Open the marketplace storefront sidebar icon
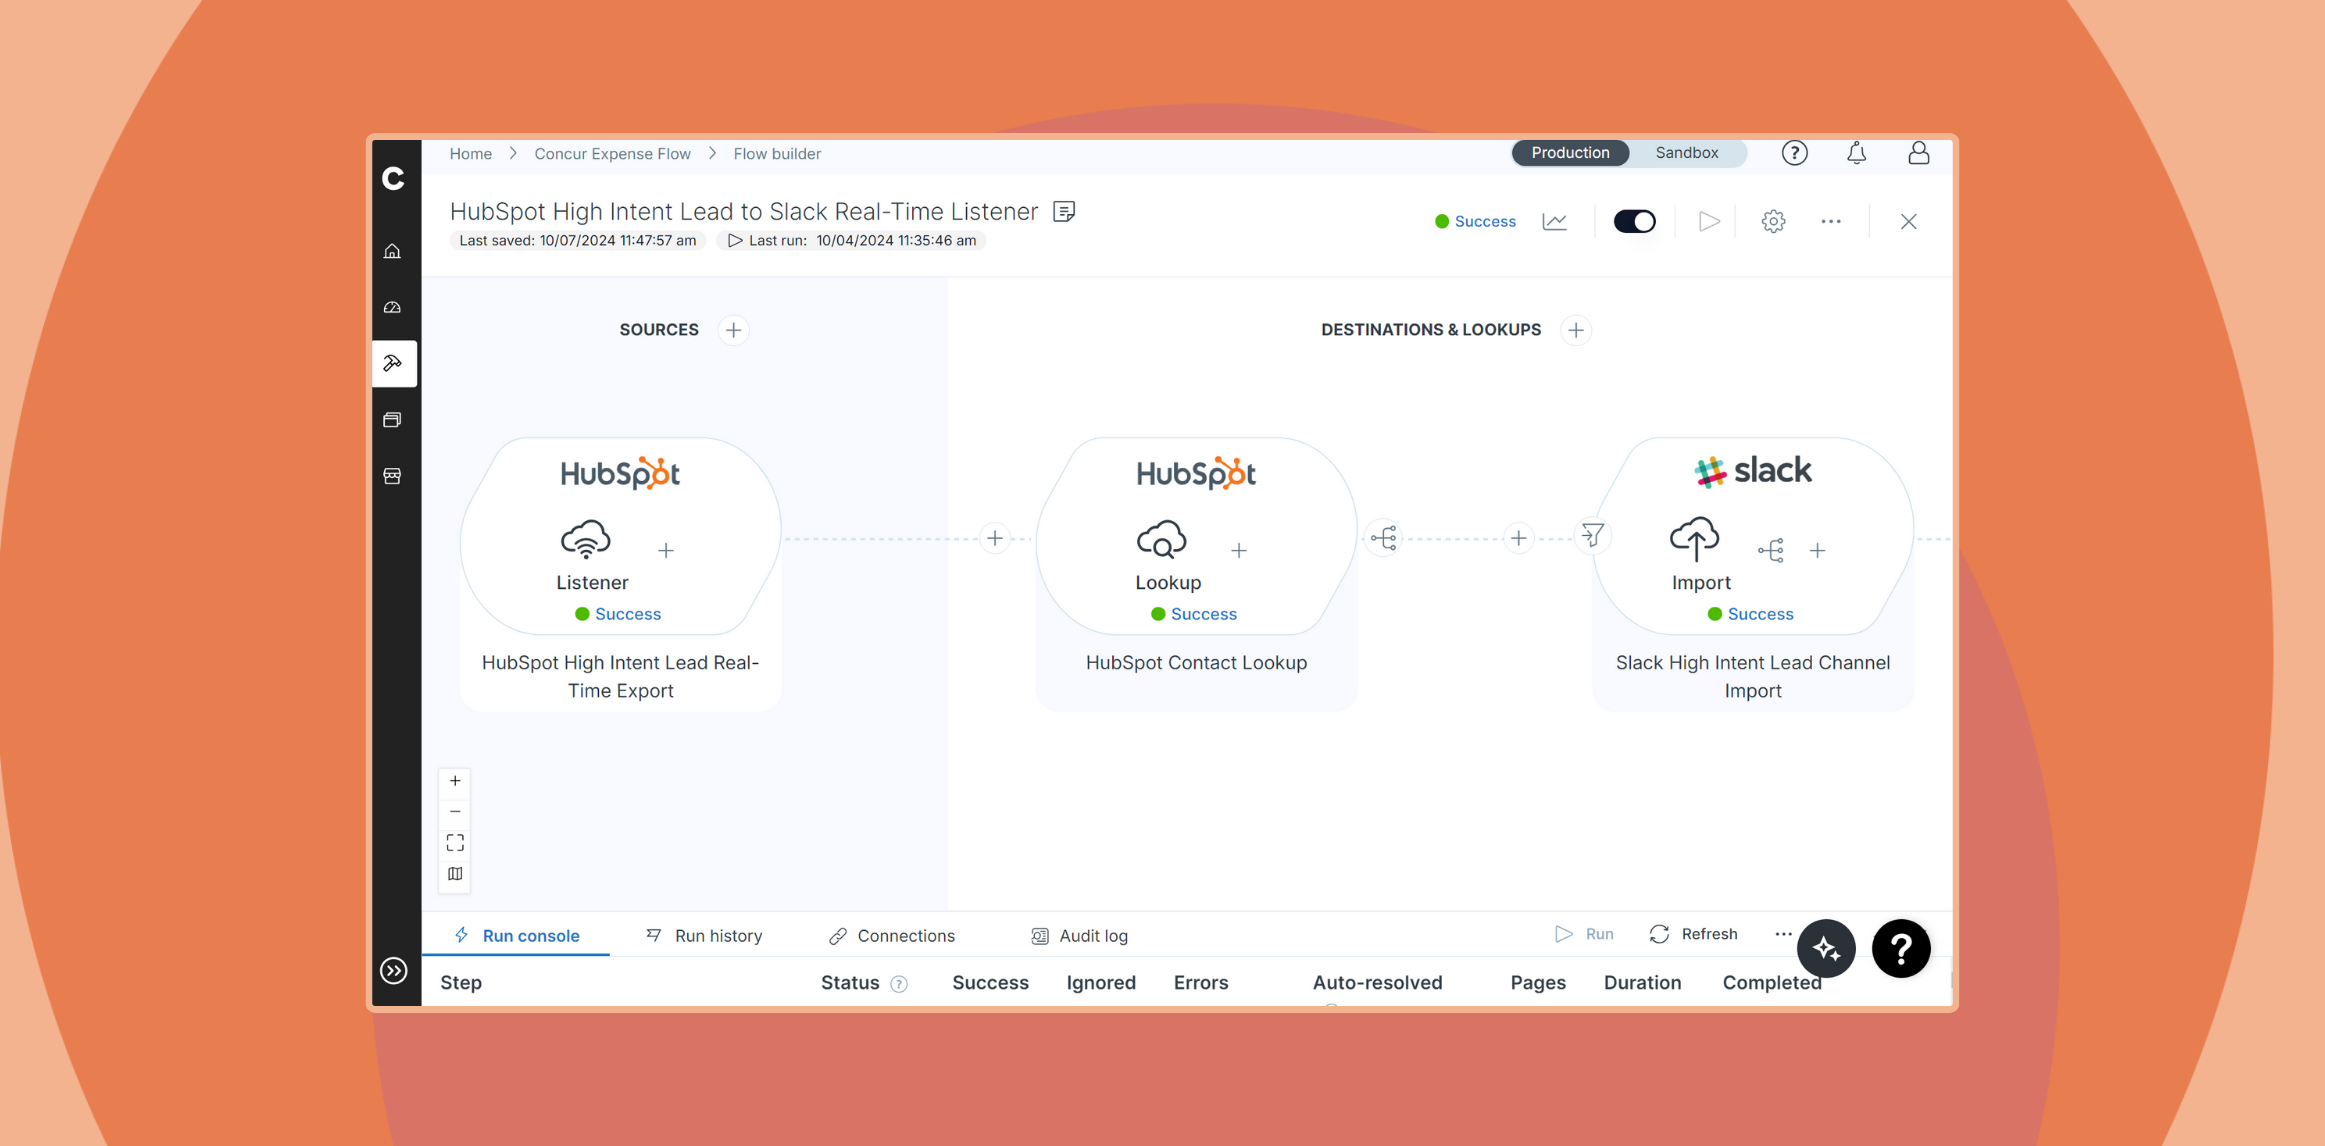This screenshot has height=1146, width=2325. click(393, 476)
